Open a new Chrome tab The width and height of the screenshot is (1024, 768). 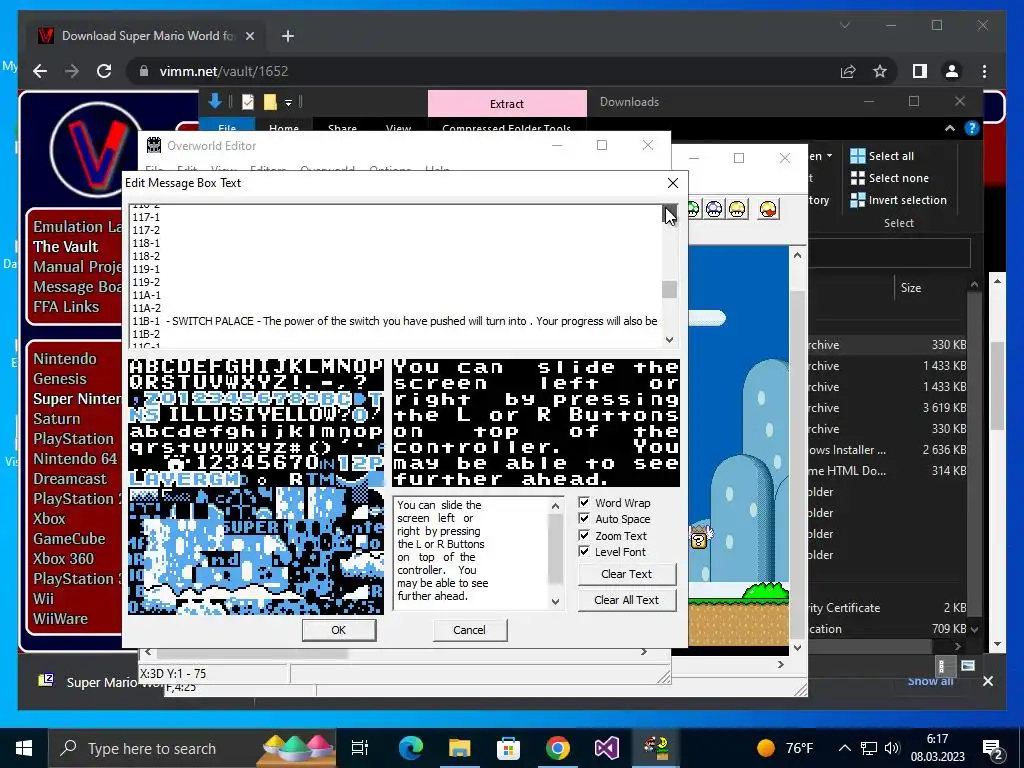coord(287,36)
